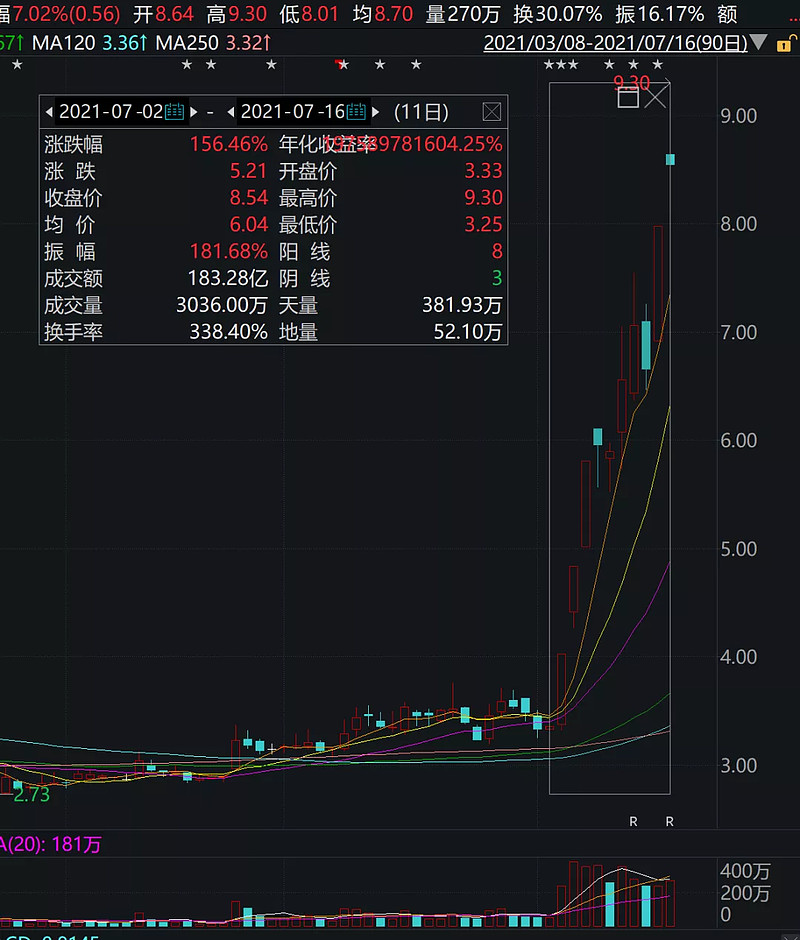Click the 阳线 8 count value

pos(497,251)
